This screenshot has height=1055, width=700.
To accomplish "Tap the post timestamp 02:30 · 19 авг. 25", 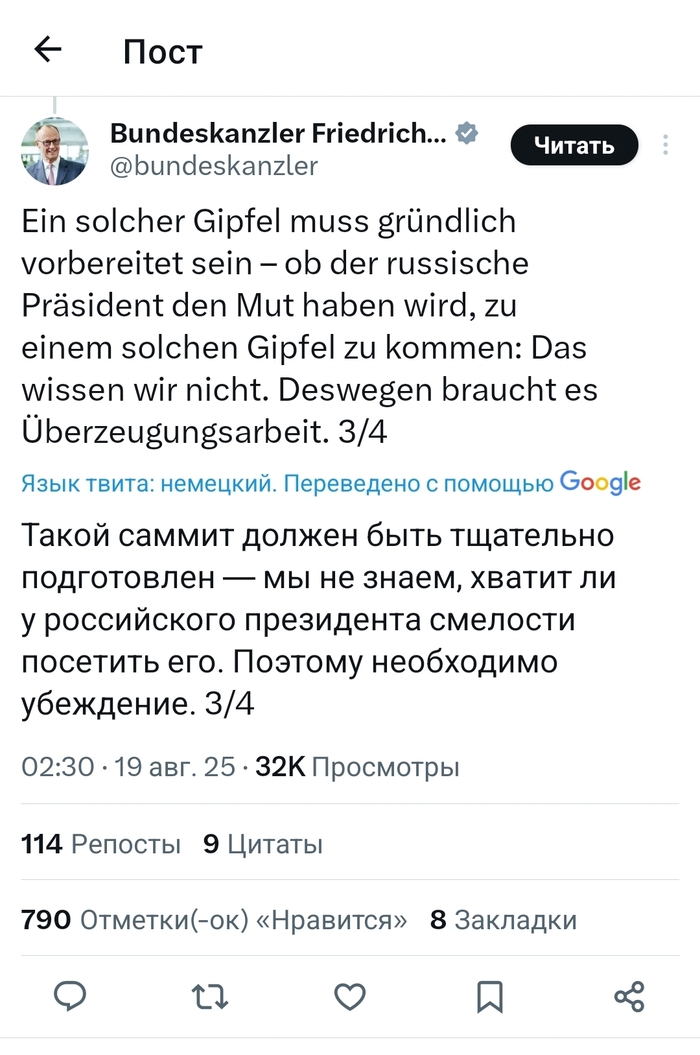I will click(x=128, y=767).
